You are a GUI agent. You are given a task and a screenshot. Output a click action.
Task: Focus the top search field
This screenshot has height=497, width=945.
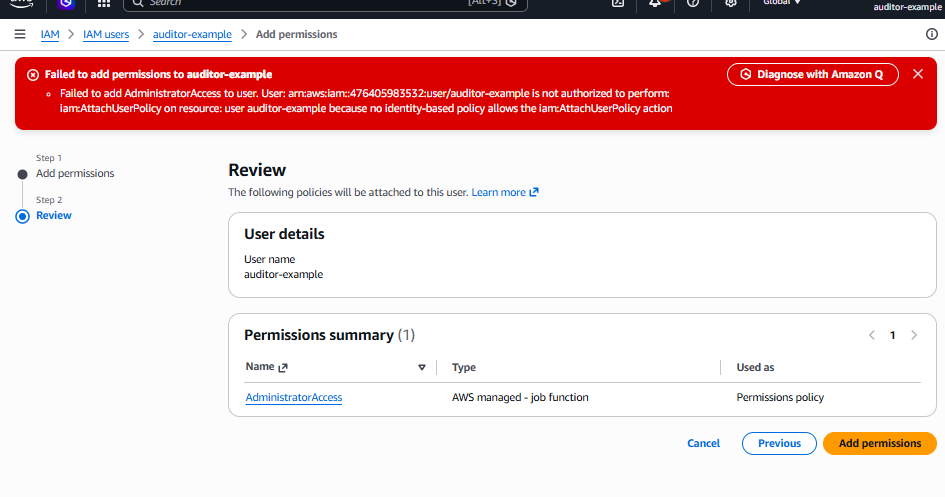pos(325,4)
